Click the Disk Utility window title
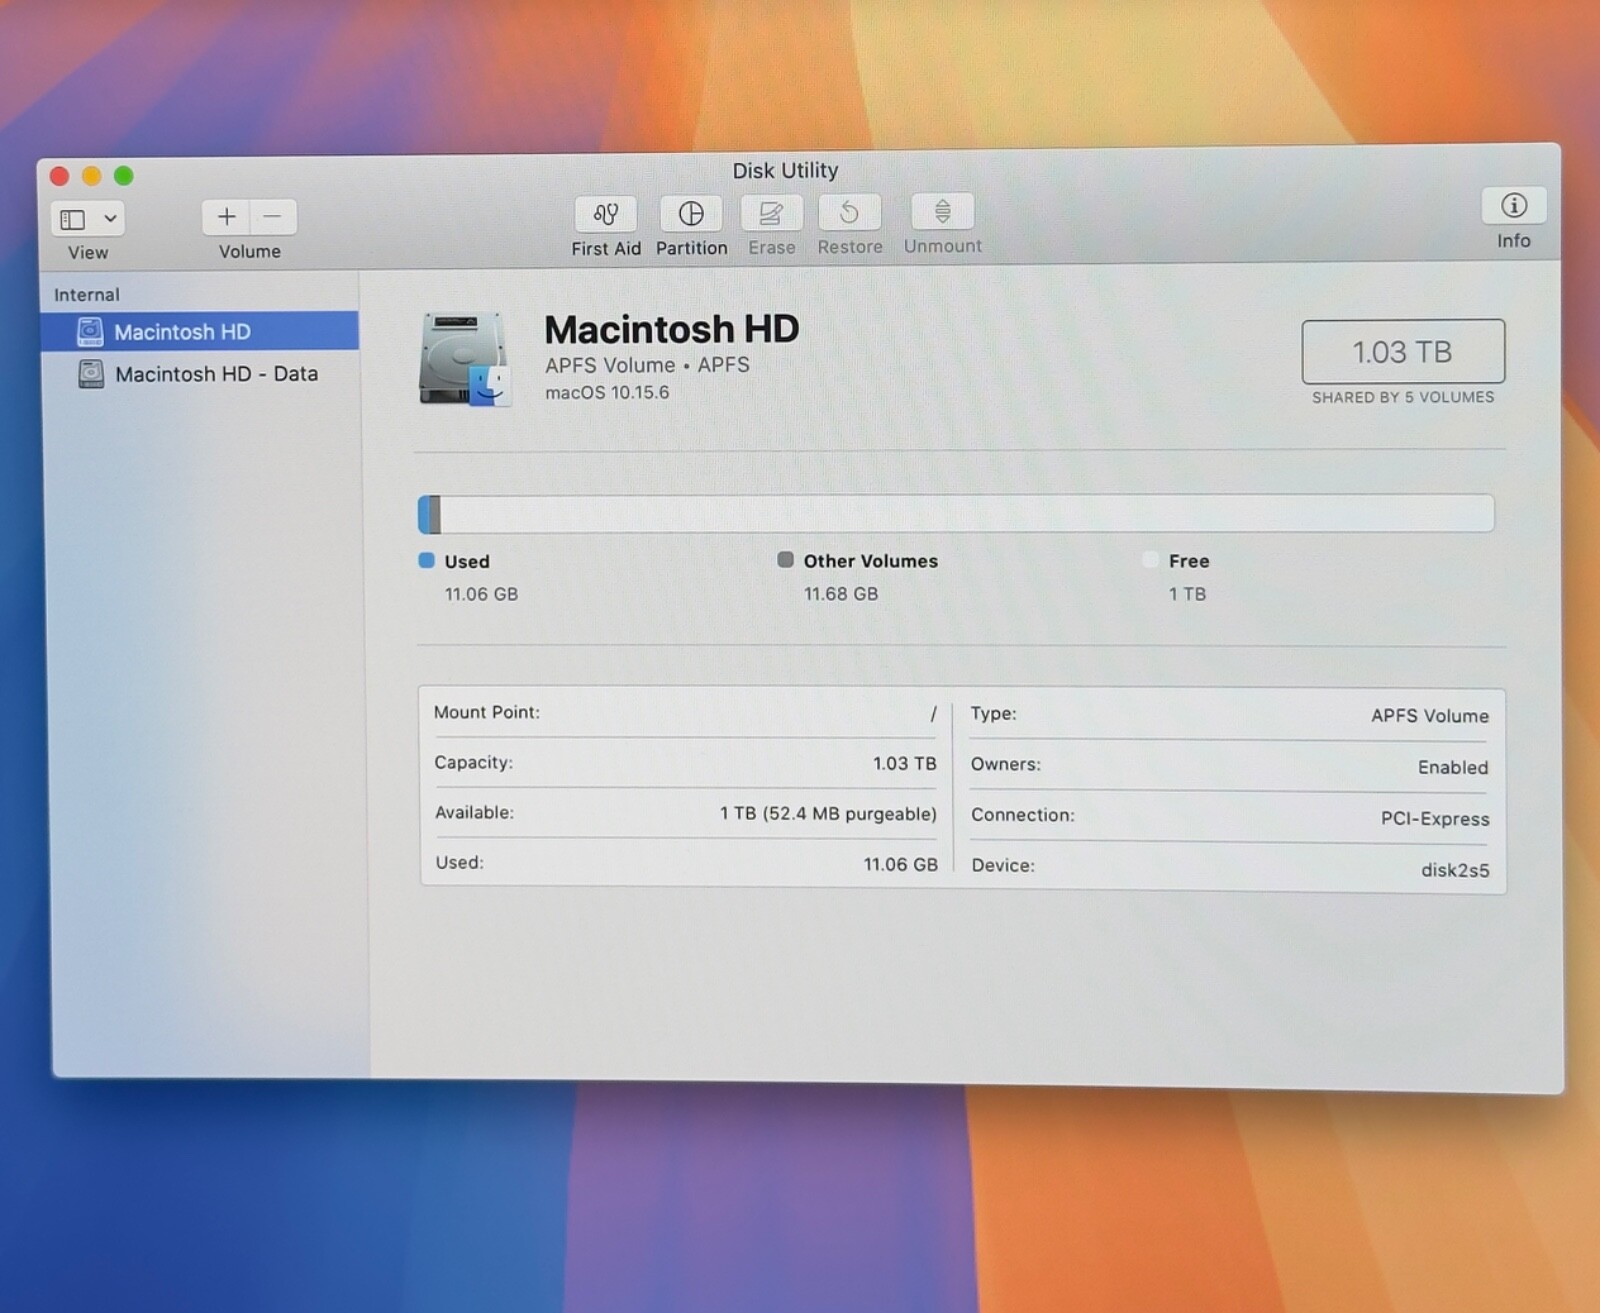The image size is (1600, 1313). (785, 171)
